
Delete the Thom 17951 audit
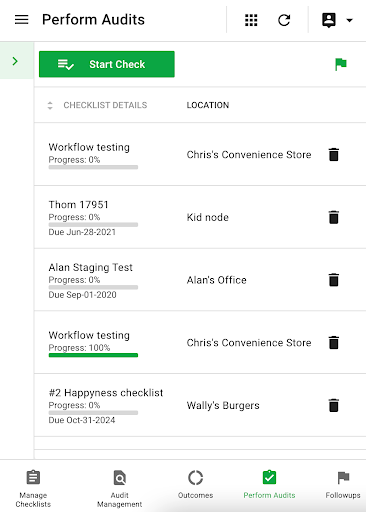click(x=334, y=217)
